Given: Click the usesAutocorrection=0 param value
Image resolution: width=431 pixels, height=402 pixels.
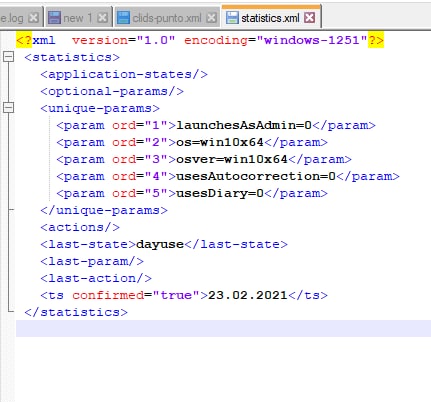Looking at the screenshot, I should pyautogui.click(x=256, y=176).
